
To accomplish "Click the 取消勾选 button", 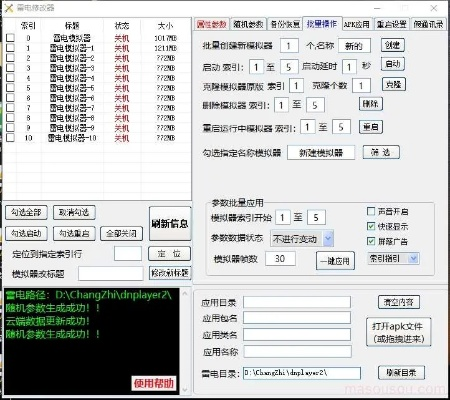I will pos(74,212).
